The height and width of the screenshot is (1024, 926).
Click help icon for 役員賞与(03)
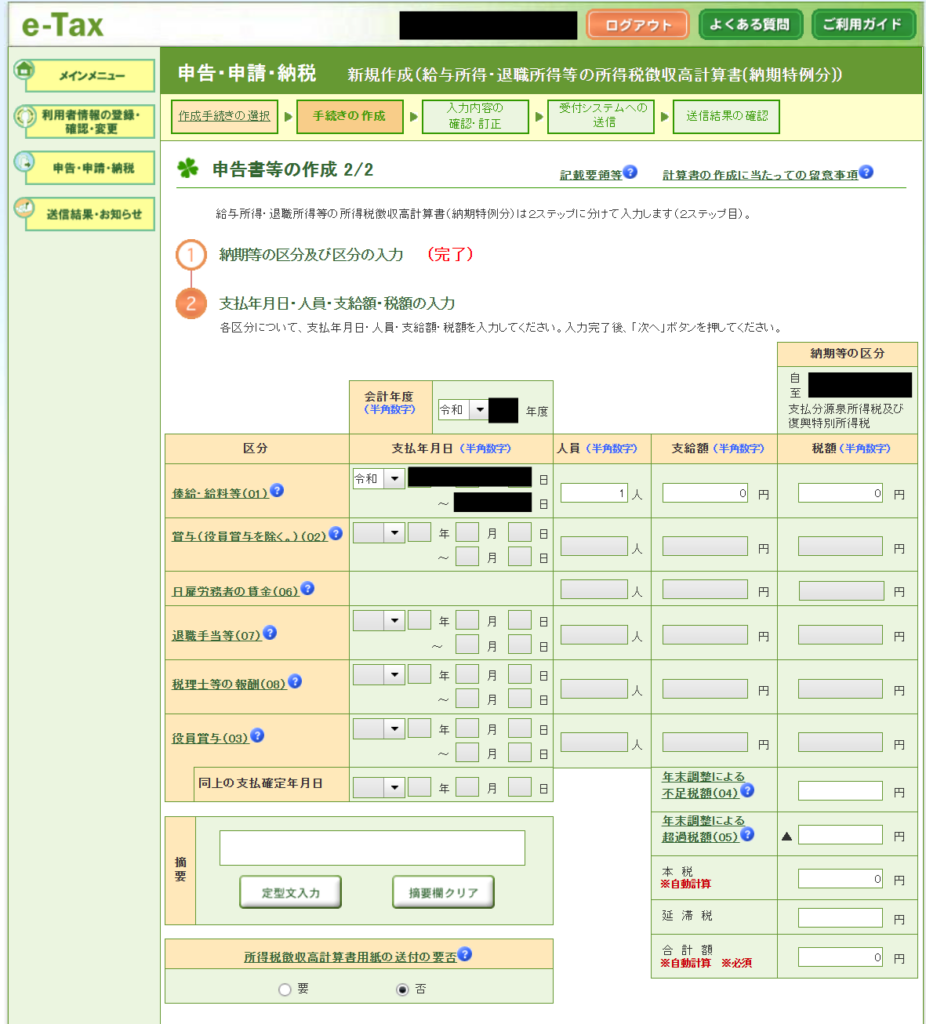[x=257, y=735]
